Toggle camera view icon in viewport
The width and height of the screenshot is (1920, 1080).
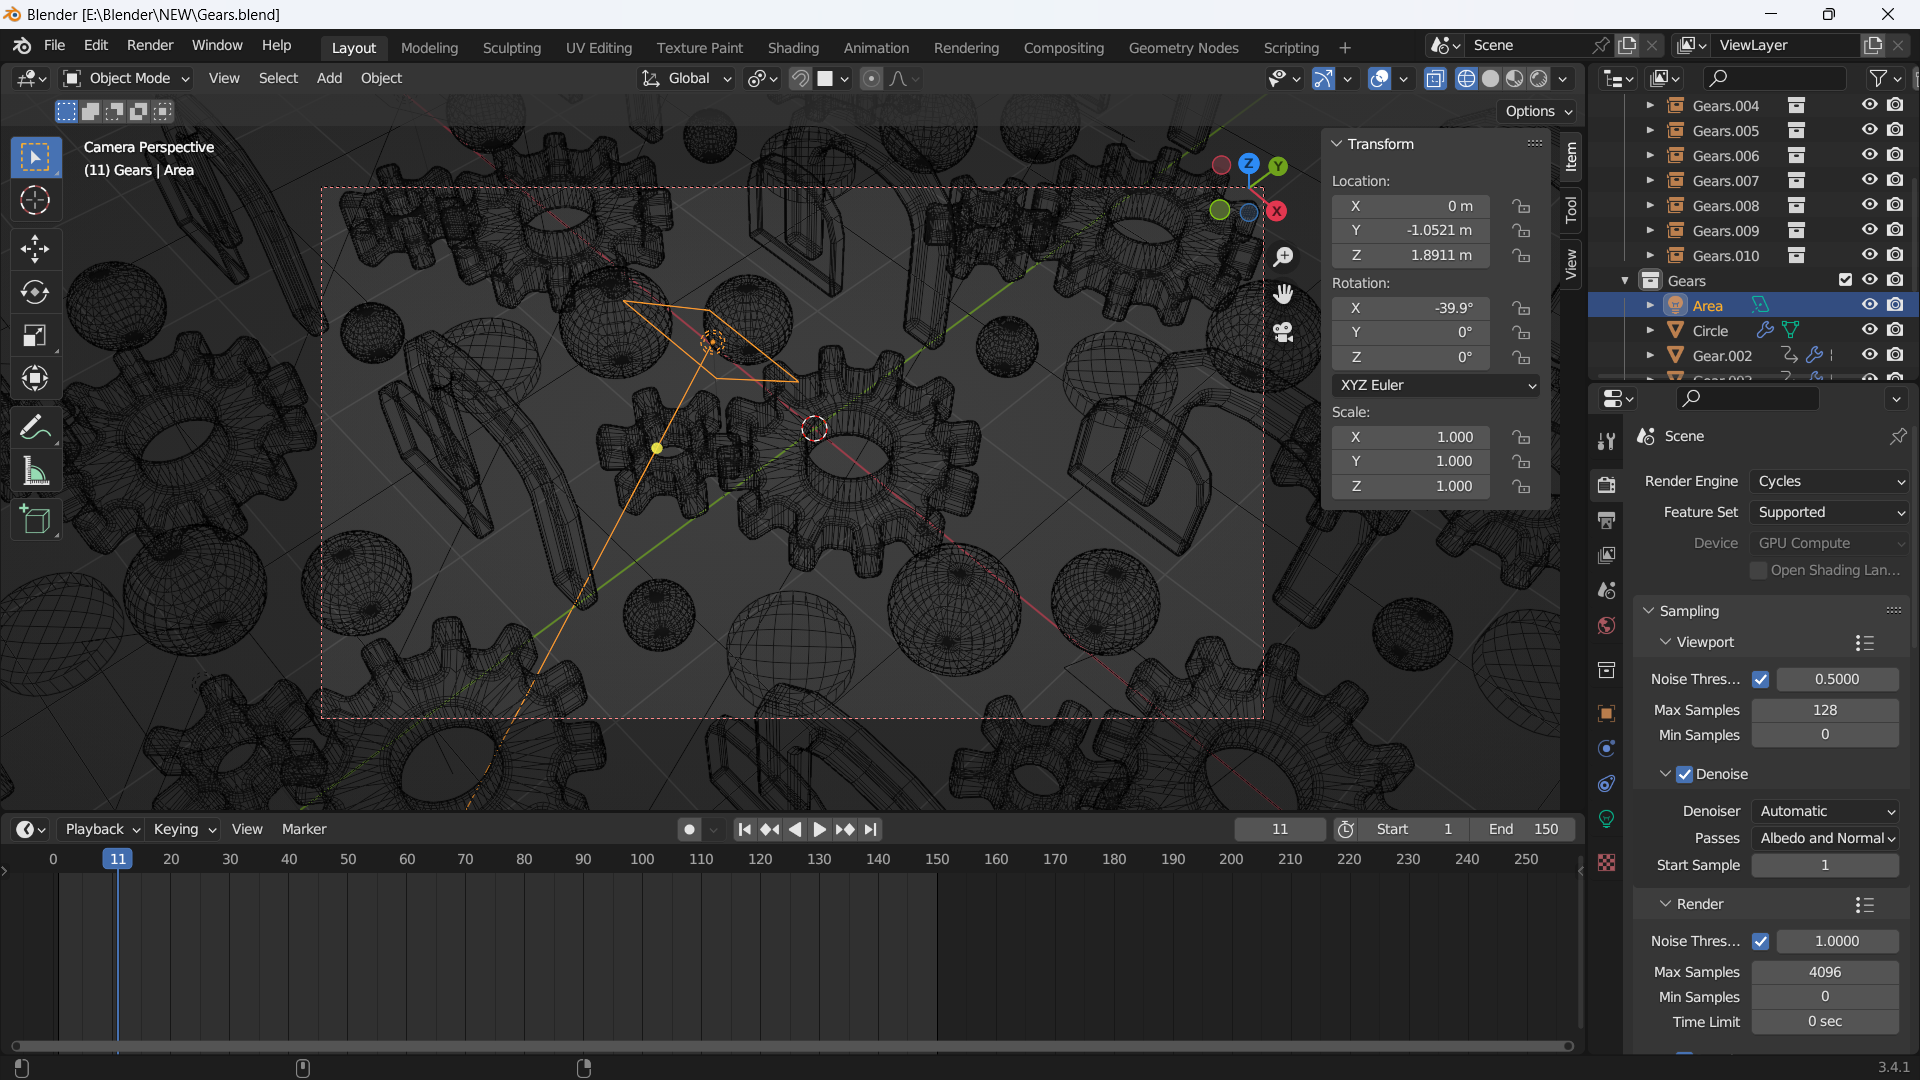[x=1283, y=332]
